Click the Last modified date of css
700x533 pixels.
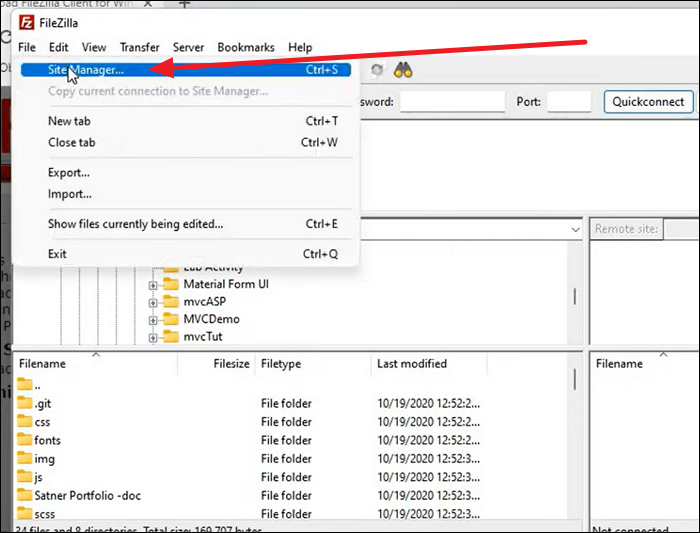[x=429, y=421]
